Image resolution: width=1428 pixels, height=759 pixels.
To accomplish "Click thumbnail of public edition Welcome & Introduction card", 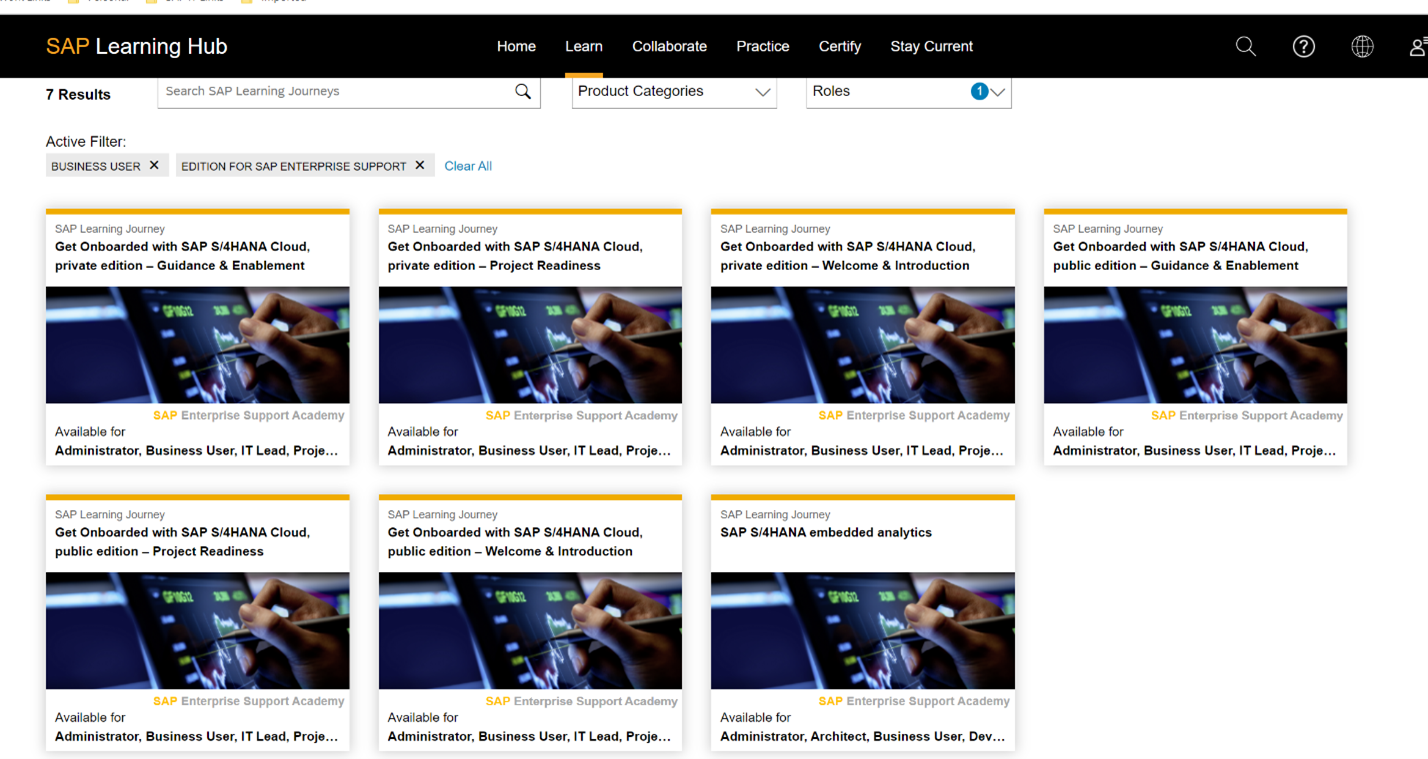I will 530,631.
